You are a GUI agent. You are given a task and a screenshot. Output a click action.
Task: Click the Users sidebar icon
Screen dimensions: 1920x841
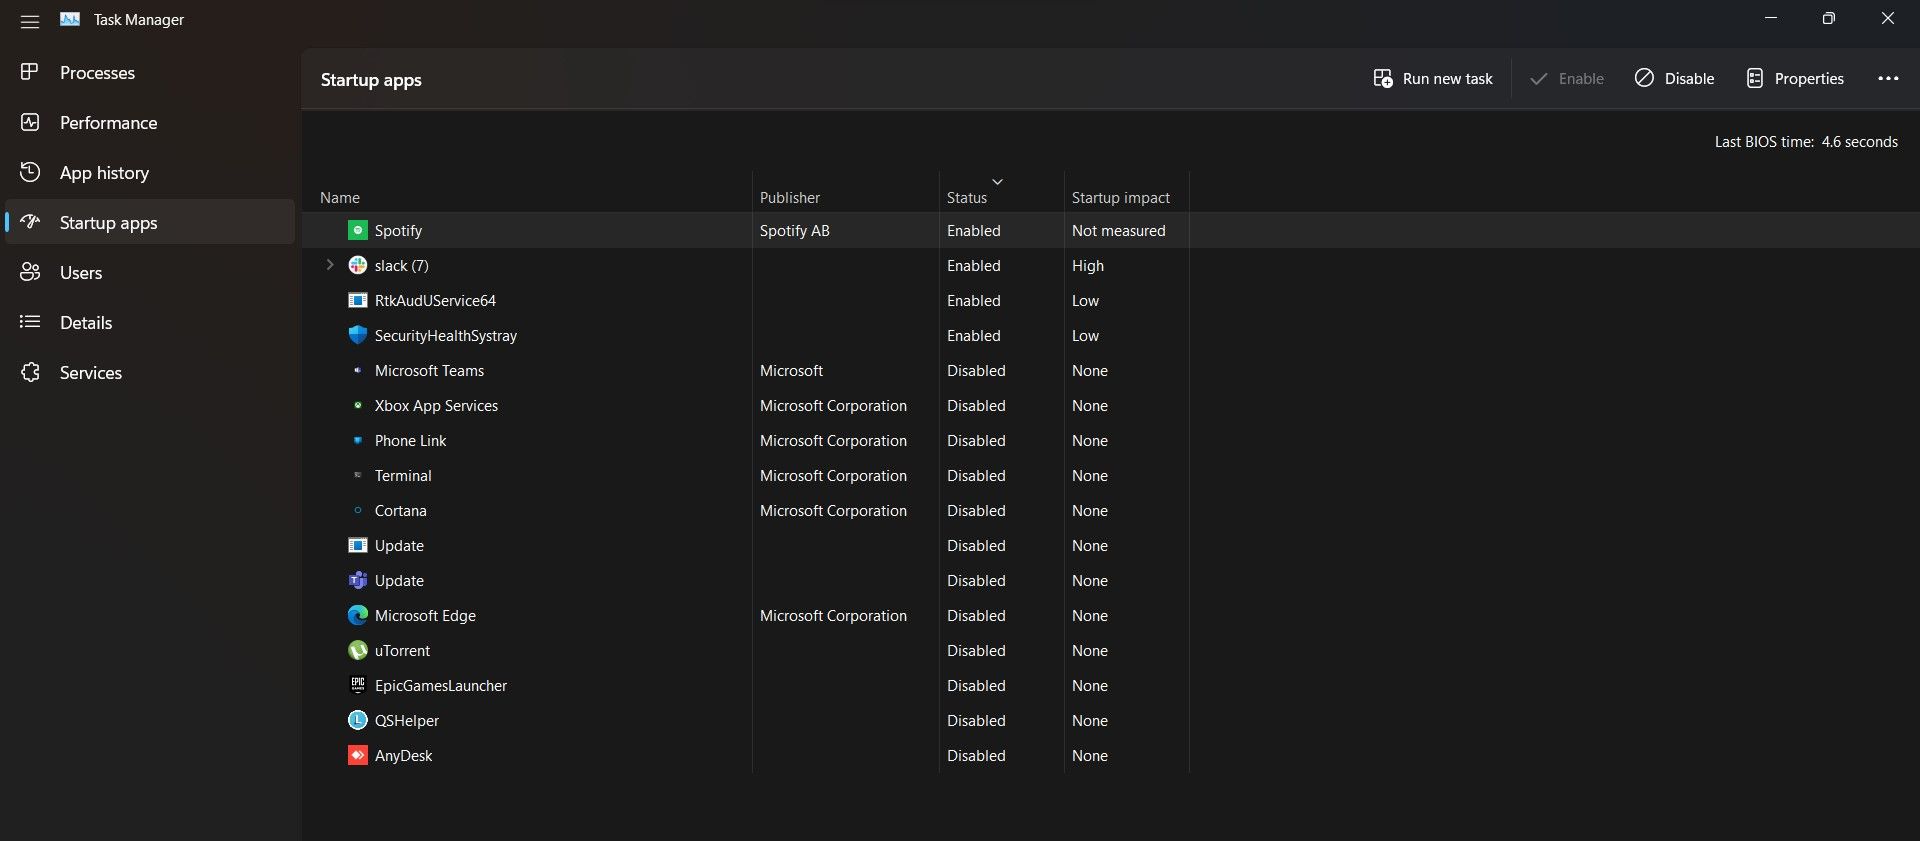(x=30, y=272)
